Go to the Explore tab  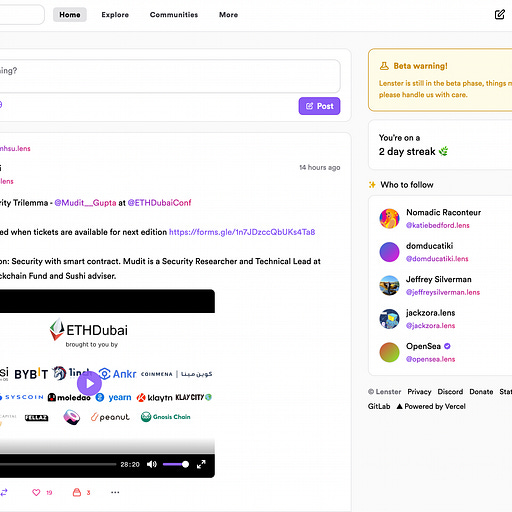pyautogui.click(x=115, y=15)
